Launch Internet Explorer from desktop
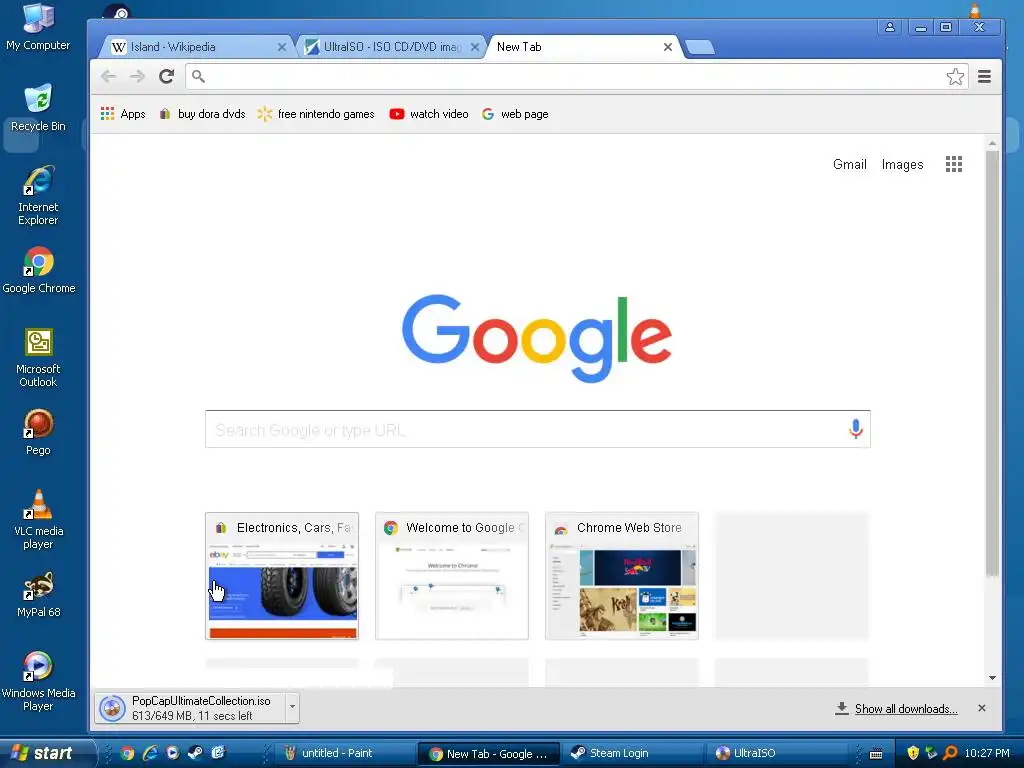Image resolution: width=1024 pixels, height=768 pixels. (38, 195)
